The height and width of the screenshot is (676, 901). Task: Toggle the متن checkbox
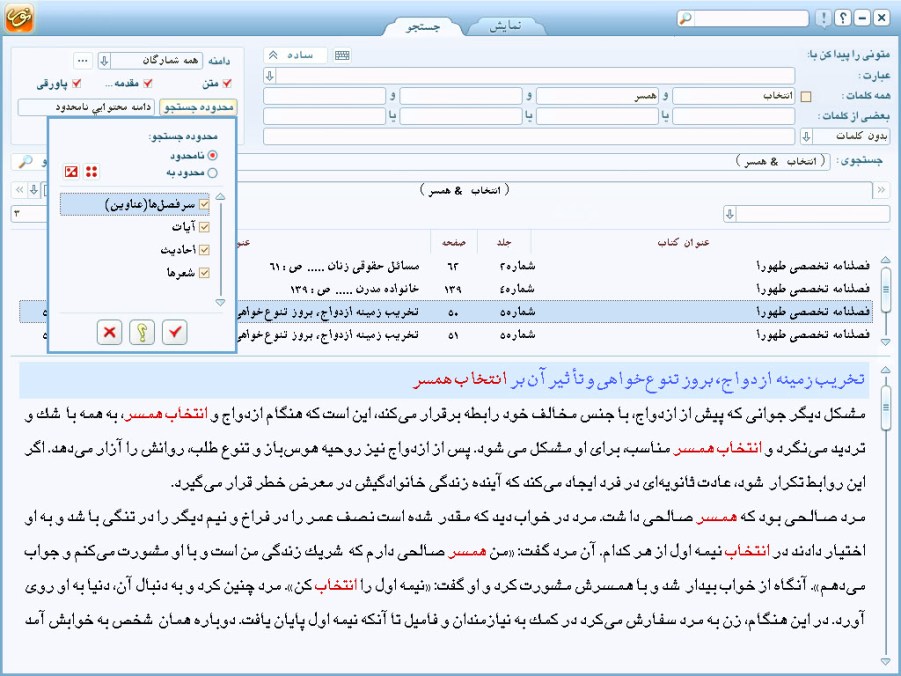pos(227,83)
